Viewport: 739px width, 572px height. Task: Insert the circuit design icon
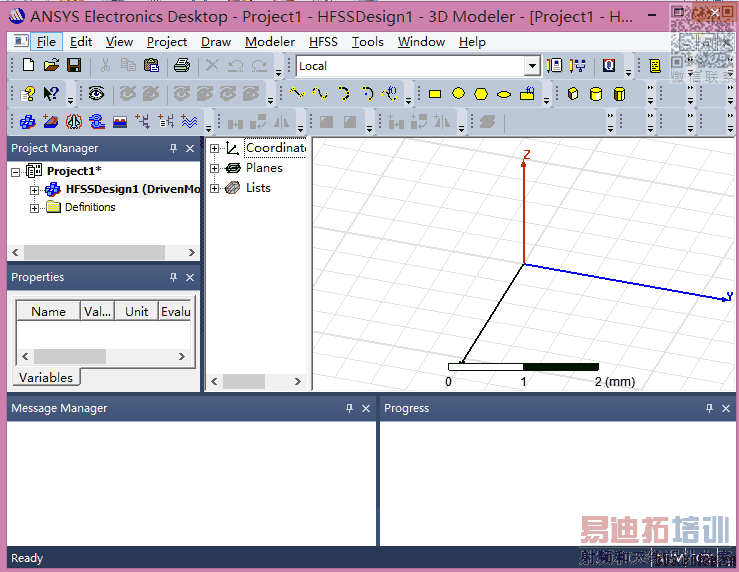click(143, 122)
